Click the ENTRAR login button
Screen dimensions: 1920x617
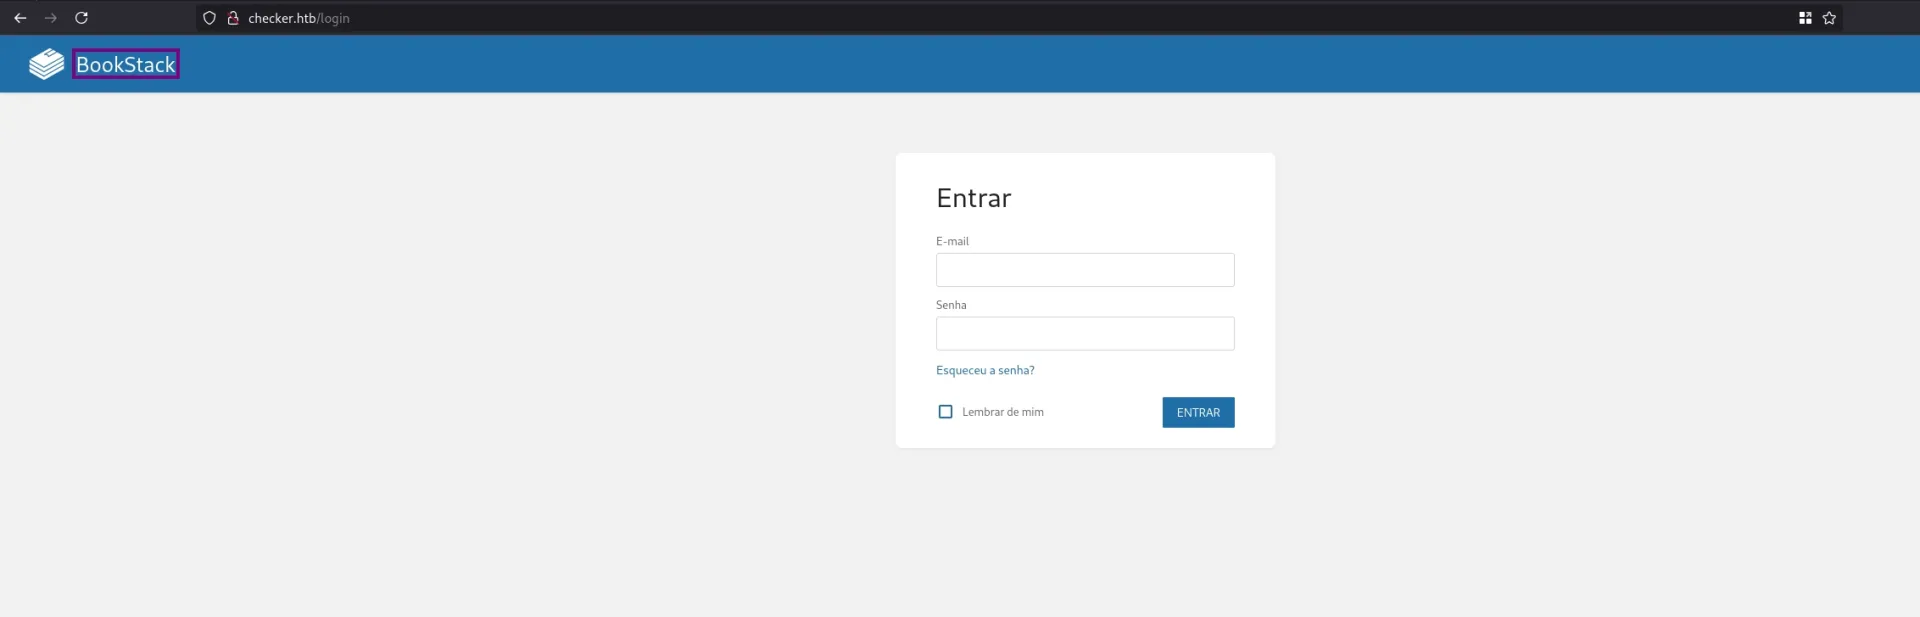(1198, 412)
